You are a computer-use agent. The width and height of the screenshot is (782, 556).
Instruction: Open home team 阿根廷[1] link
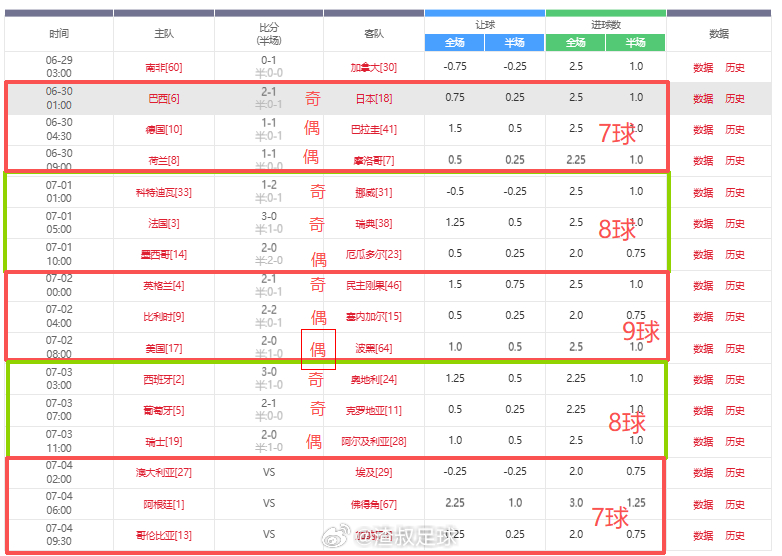(x=164, y=504)
